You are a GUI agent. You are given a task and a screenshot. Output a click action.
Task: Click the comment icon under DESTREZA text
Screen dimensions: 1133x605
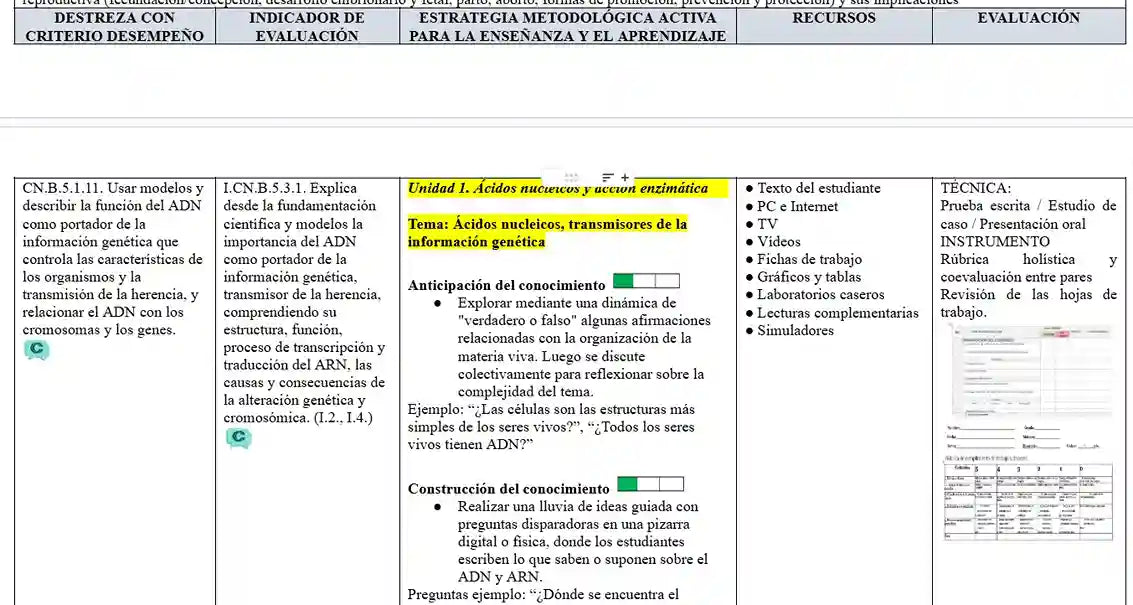(x=36, y=350)
